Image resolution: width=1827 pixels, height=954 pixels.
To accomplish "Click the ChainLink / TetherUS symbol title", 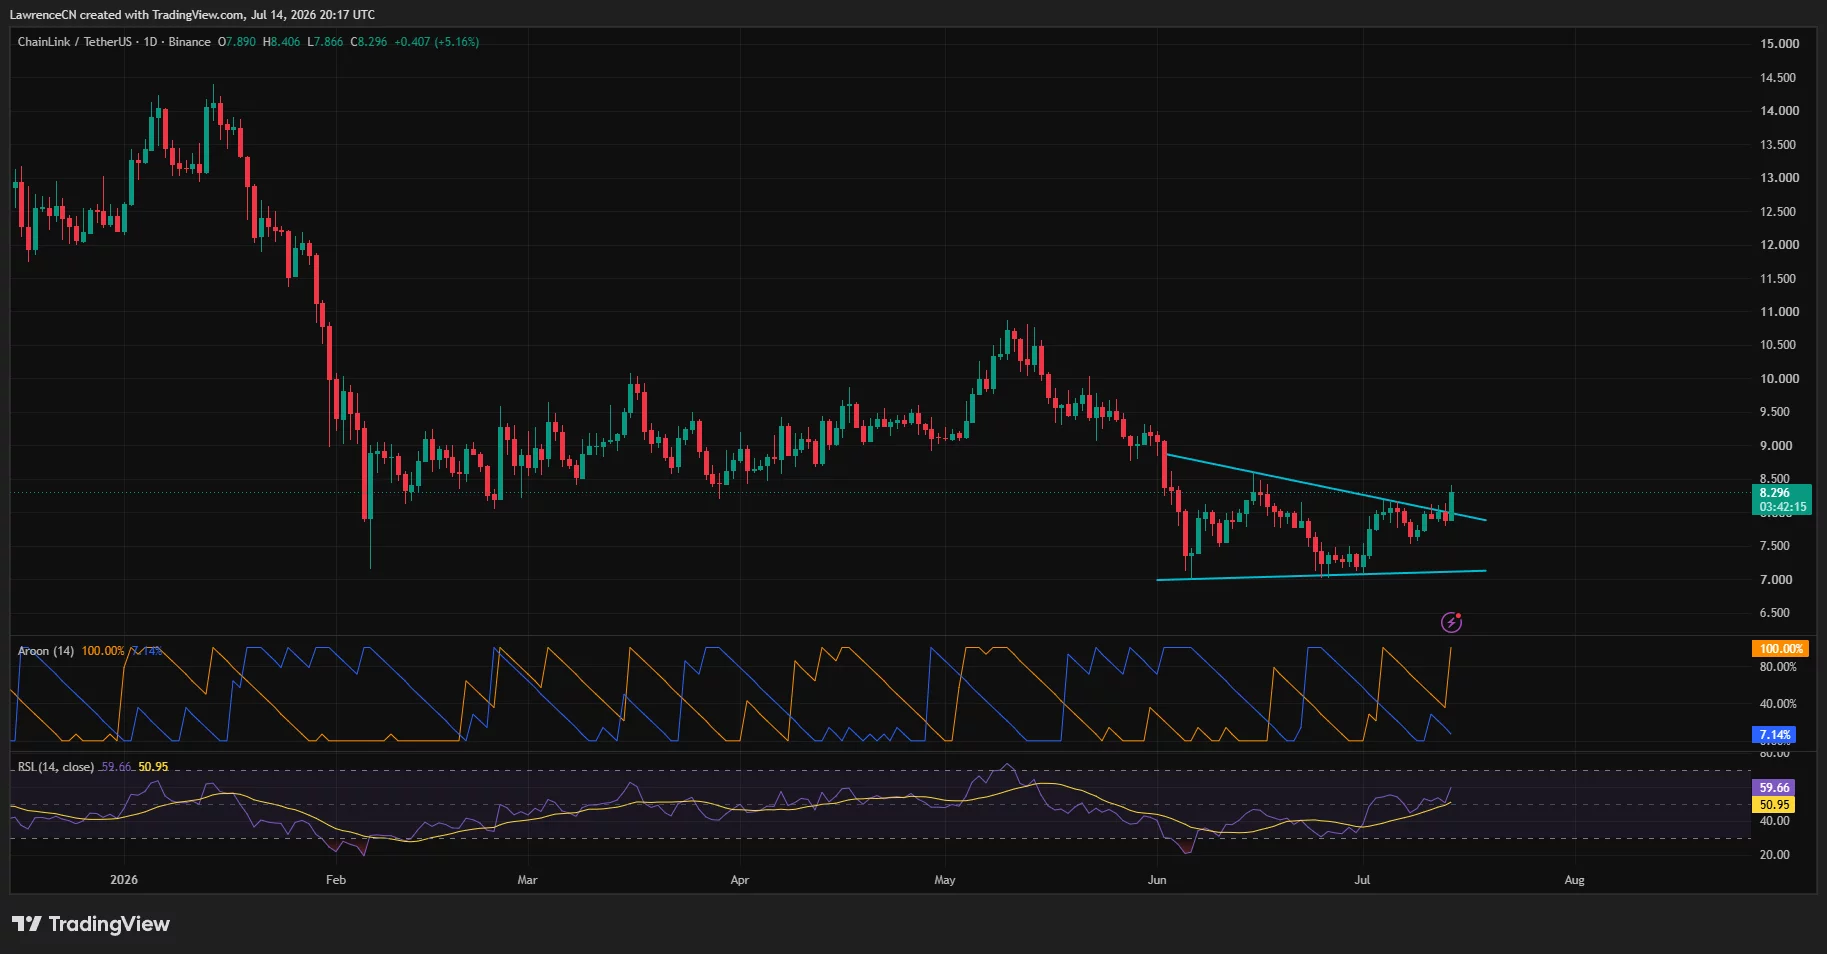I will click(74, 42).
